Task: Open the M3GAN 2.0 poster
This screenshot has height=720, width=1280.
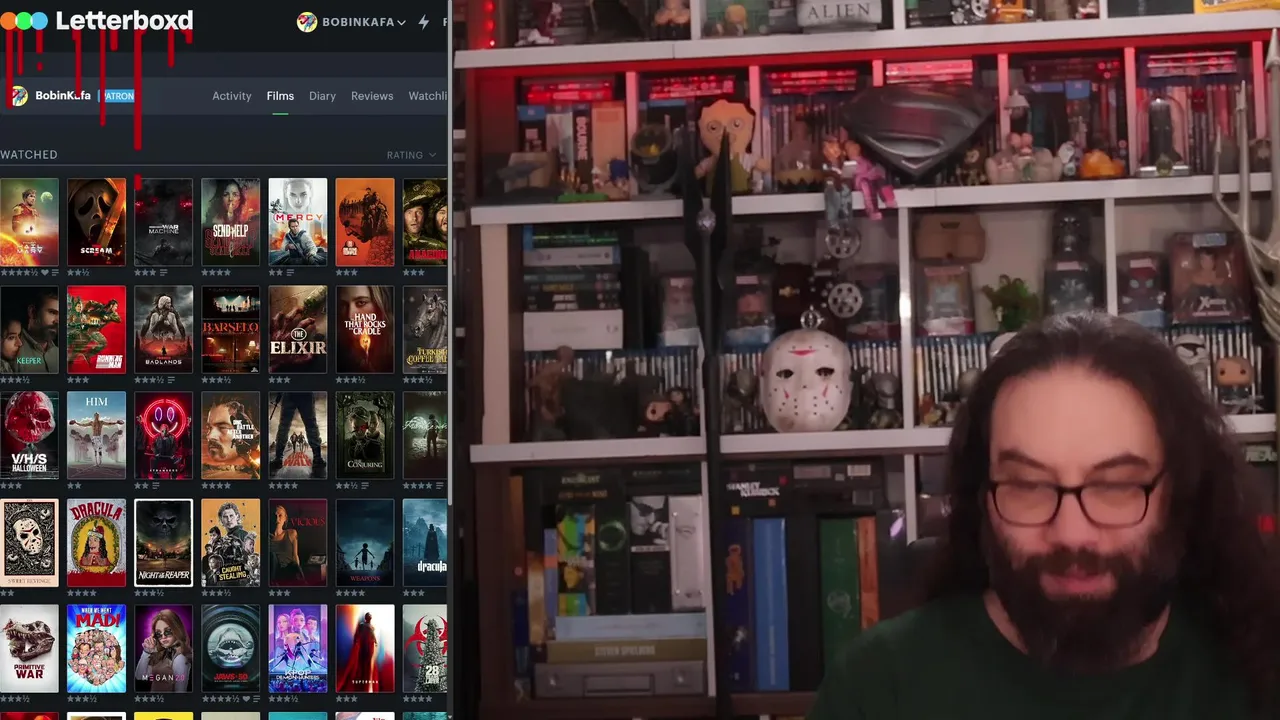Action: (164, 649)
